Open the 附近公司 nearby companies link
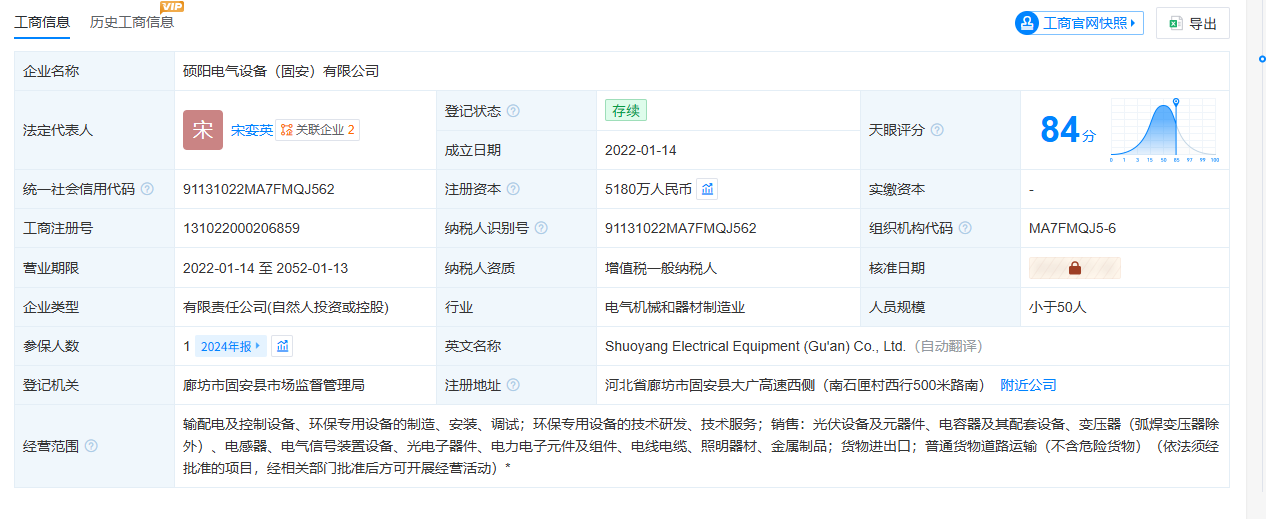The height and width of the screenshot is (519, 1266). [1028, 385]
